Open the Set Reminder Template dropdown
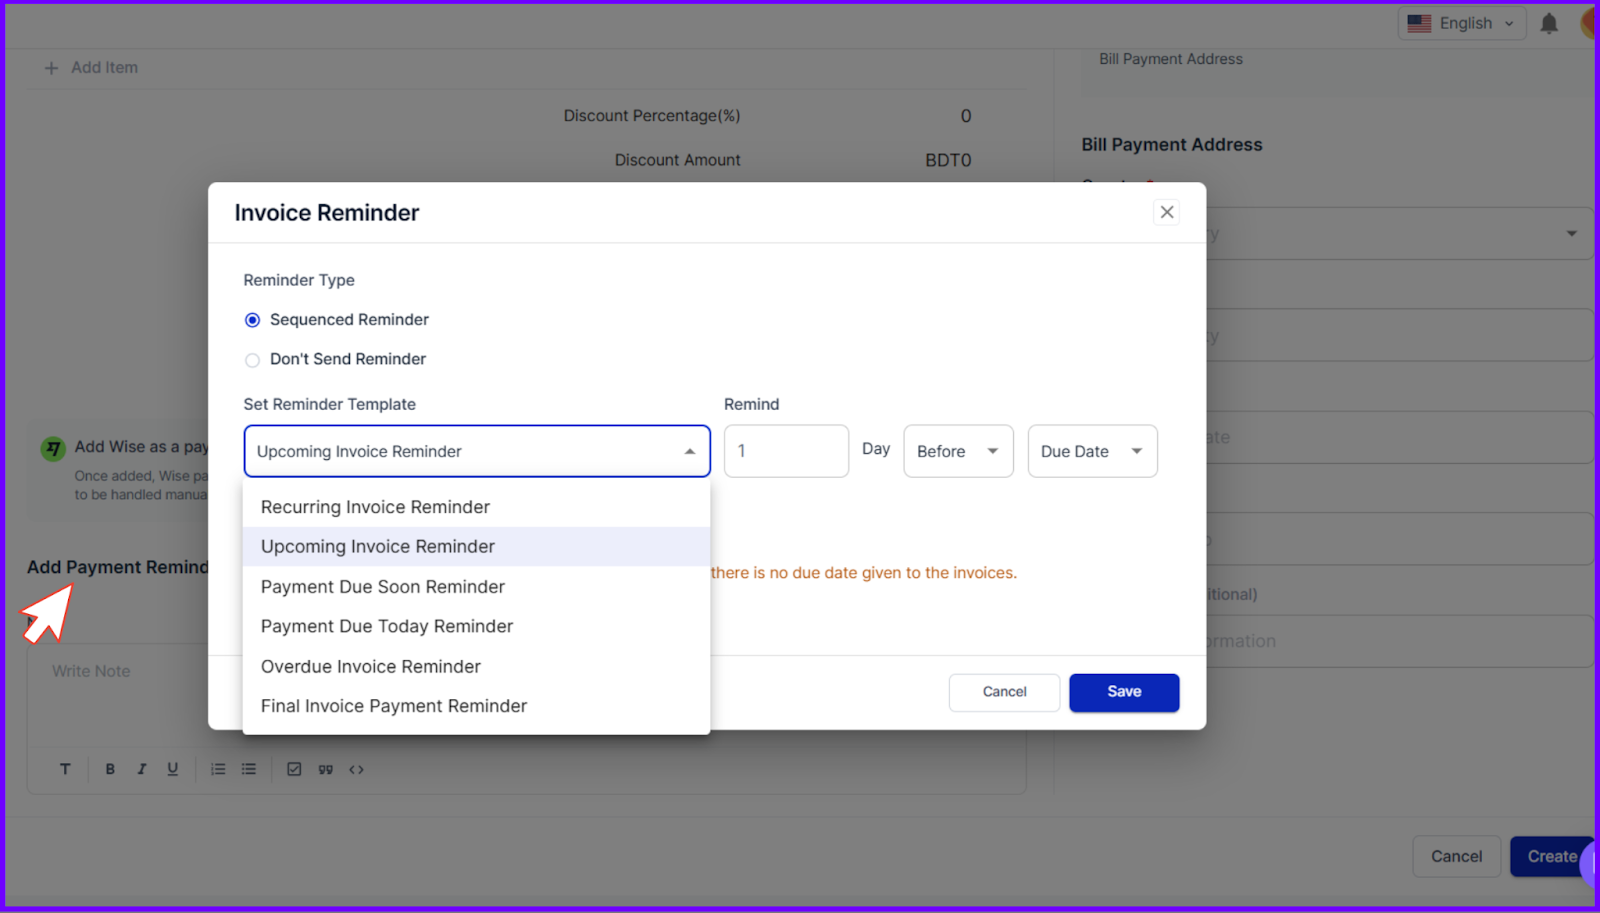The width and height of the screenshot is (1600, 913). [476, 451]
